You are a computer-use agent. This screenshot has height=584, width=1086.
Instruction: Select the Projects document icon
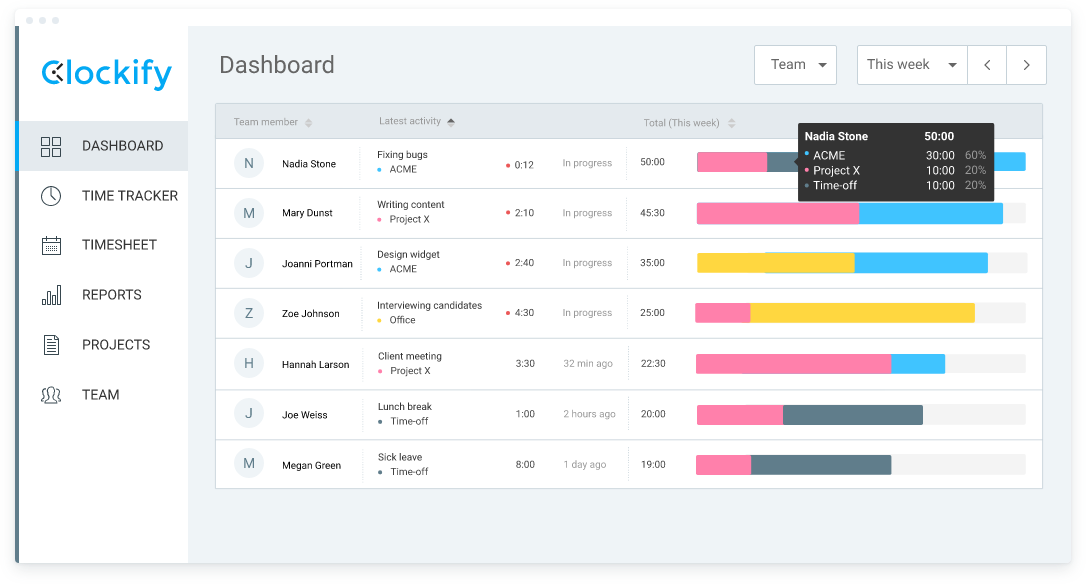tap(51, 344)
